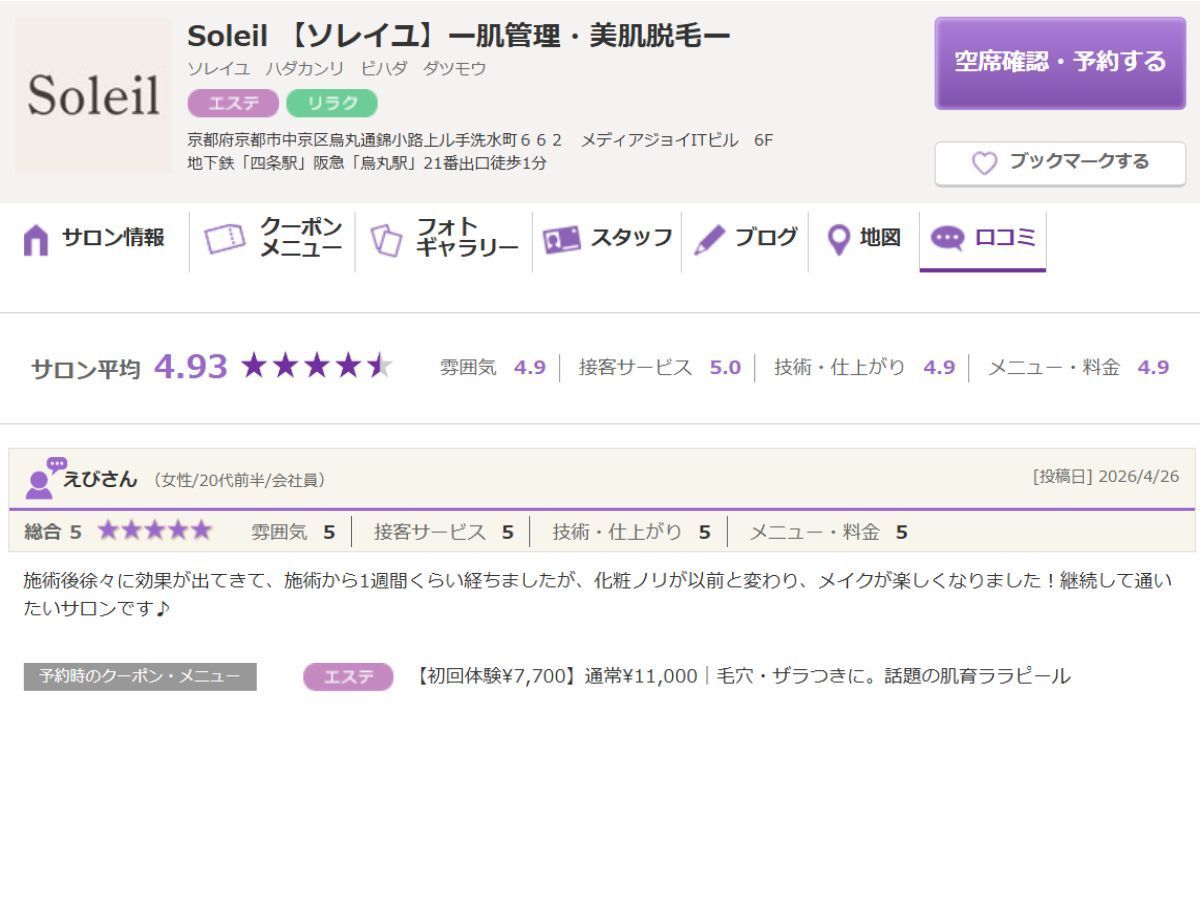
Task: Click 技術・仕上がり 4.9 average rating
Action: (x=865, y=367)
